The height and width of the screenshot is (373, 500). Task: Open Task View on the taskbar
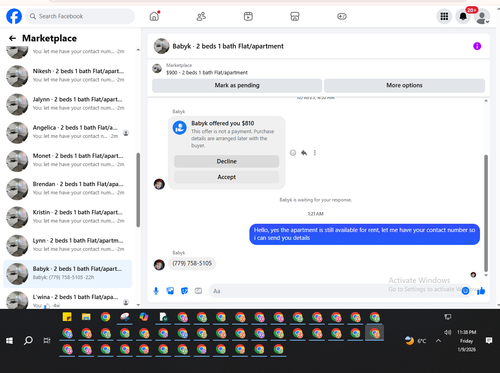coord(47,341)
